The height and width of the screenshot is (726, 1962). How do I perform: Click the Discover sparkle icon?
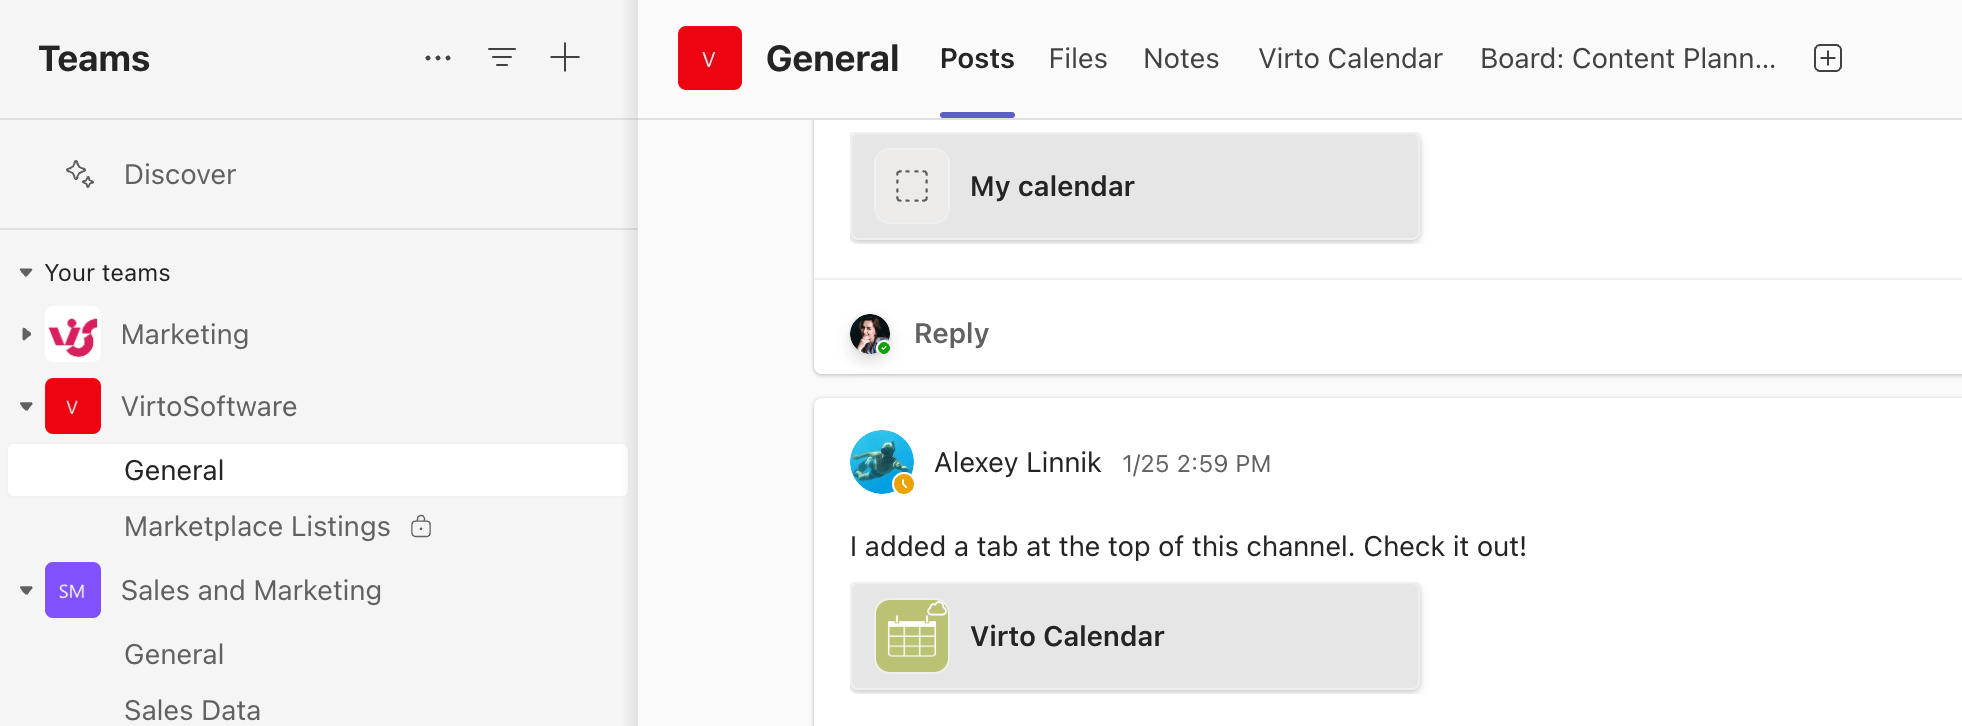click(x=80, y=174)
